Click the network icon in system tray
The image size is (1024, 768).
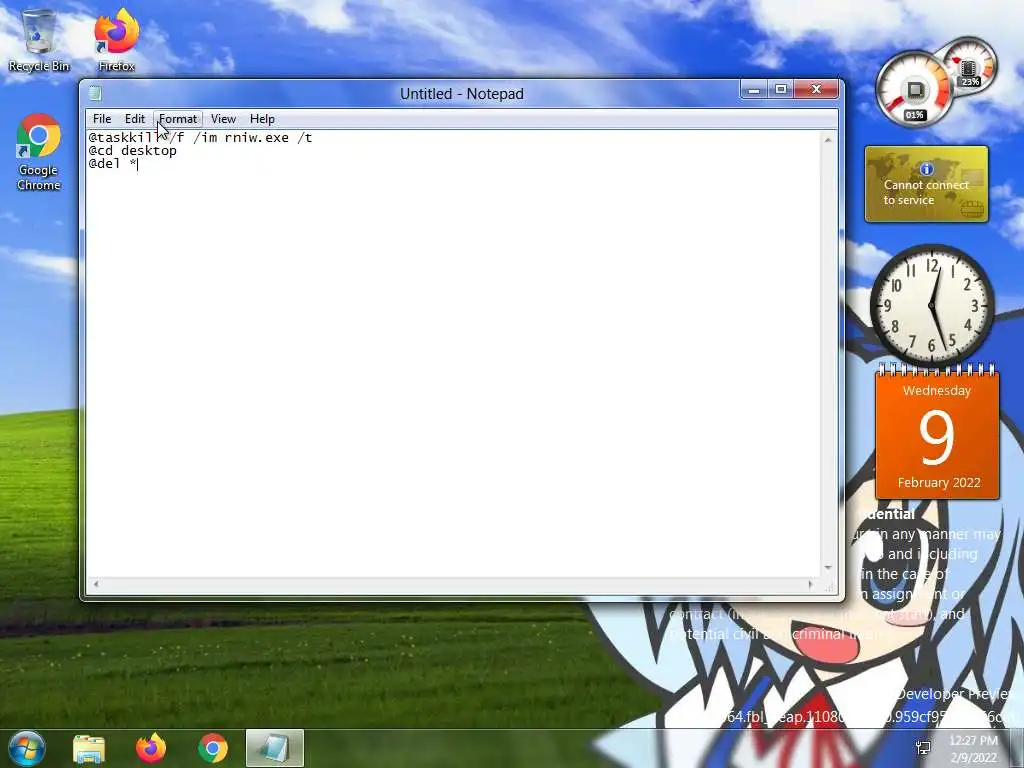(923, 748)
